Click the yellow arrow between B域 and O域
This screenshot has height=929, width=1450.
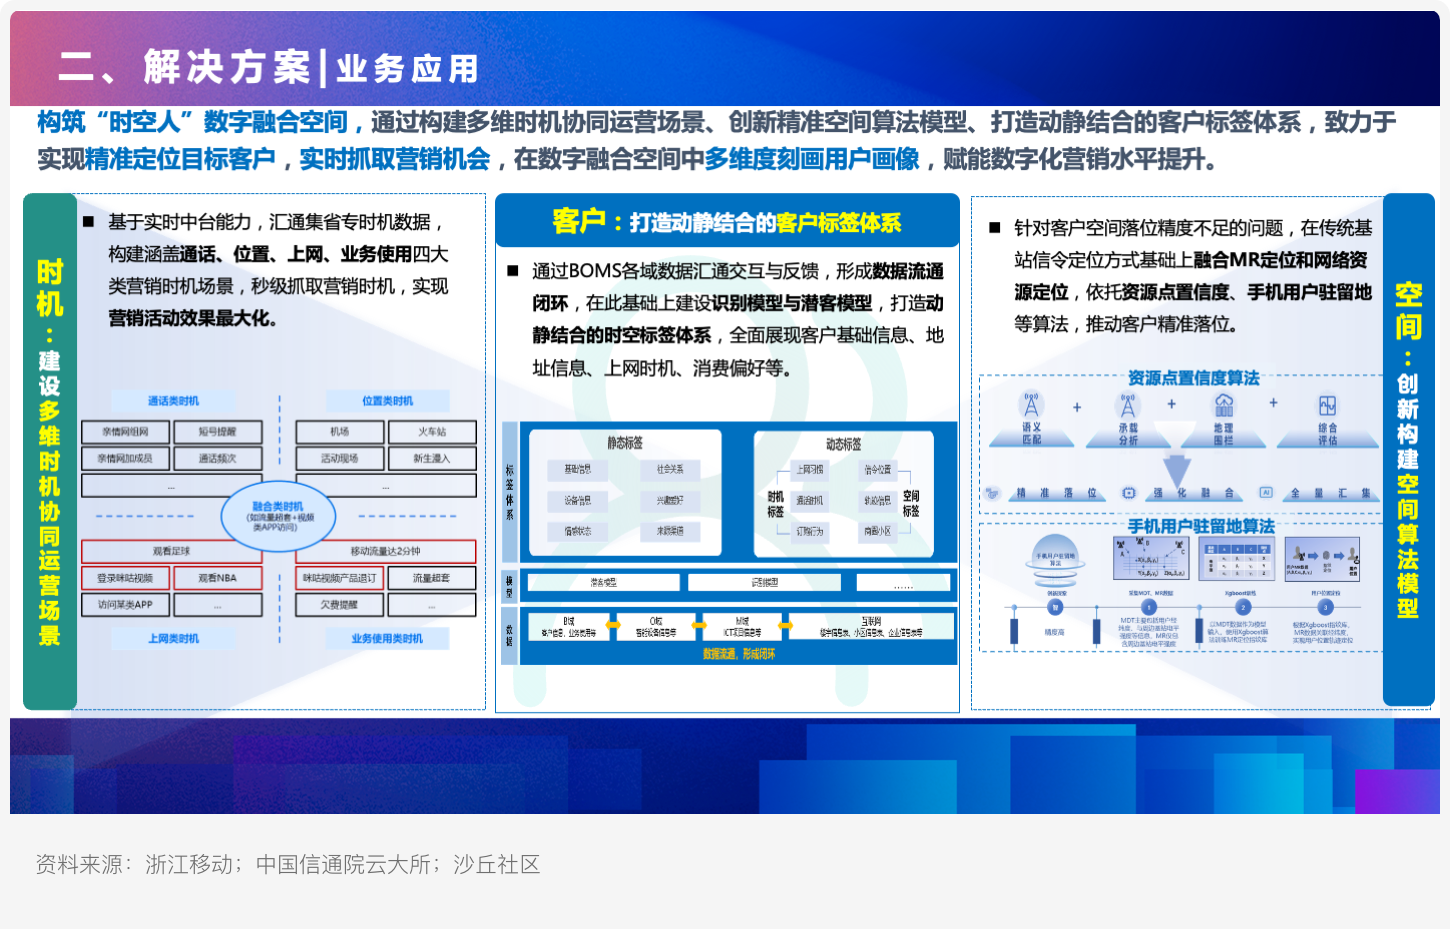611,627
